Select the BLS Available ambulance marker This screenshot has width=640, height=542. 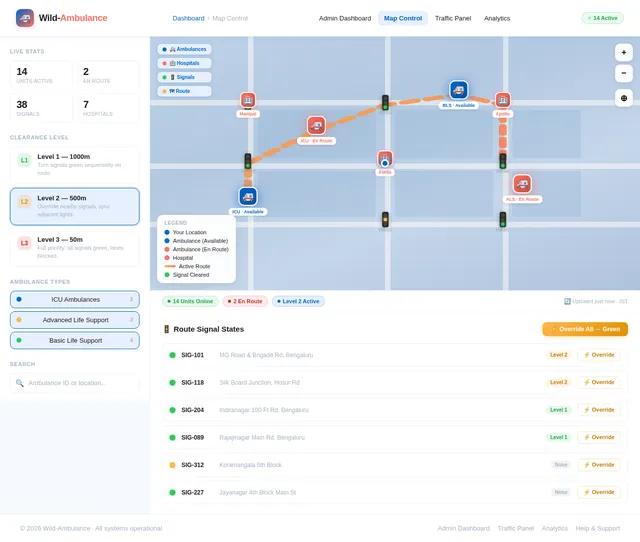coord(458,90)
